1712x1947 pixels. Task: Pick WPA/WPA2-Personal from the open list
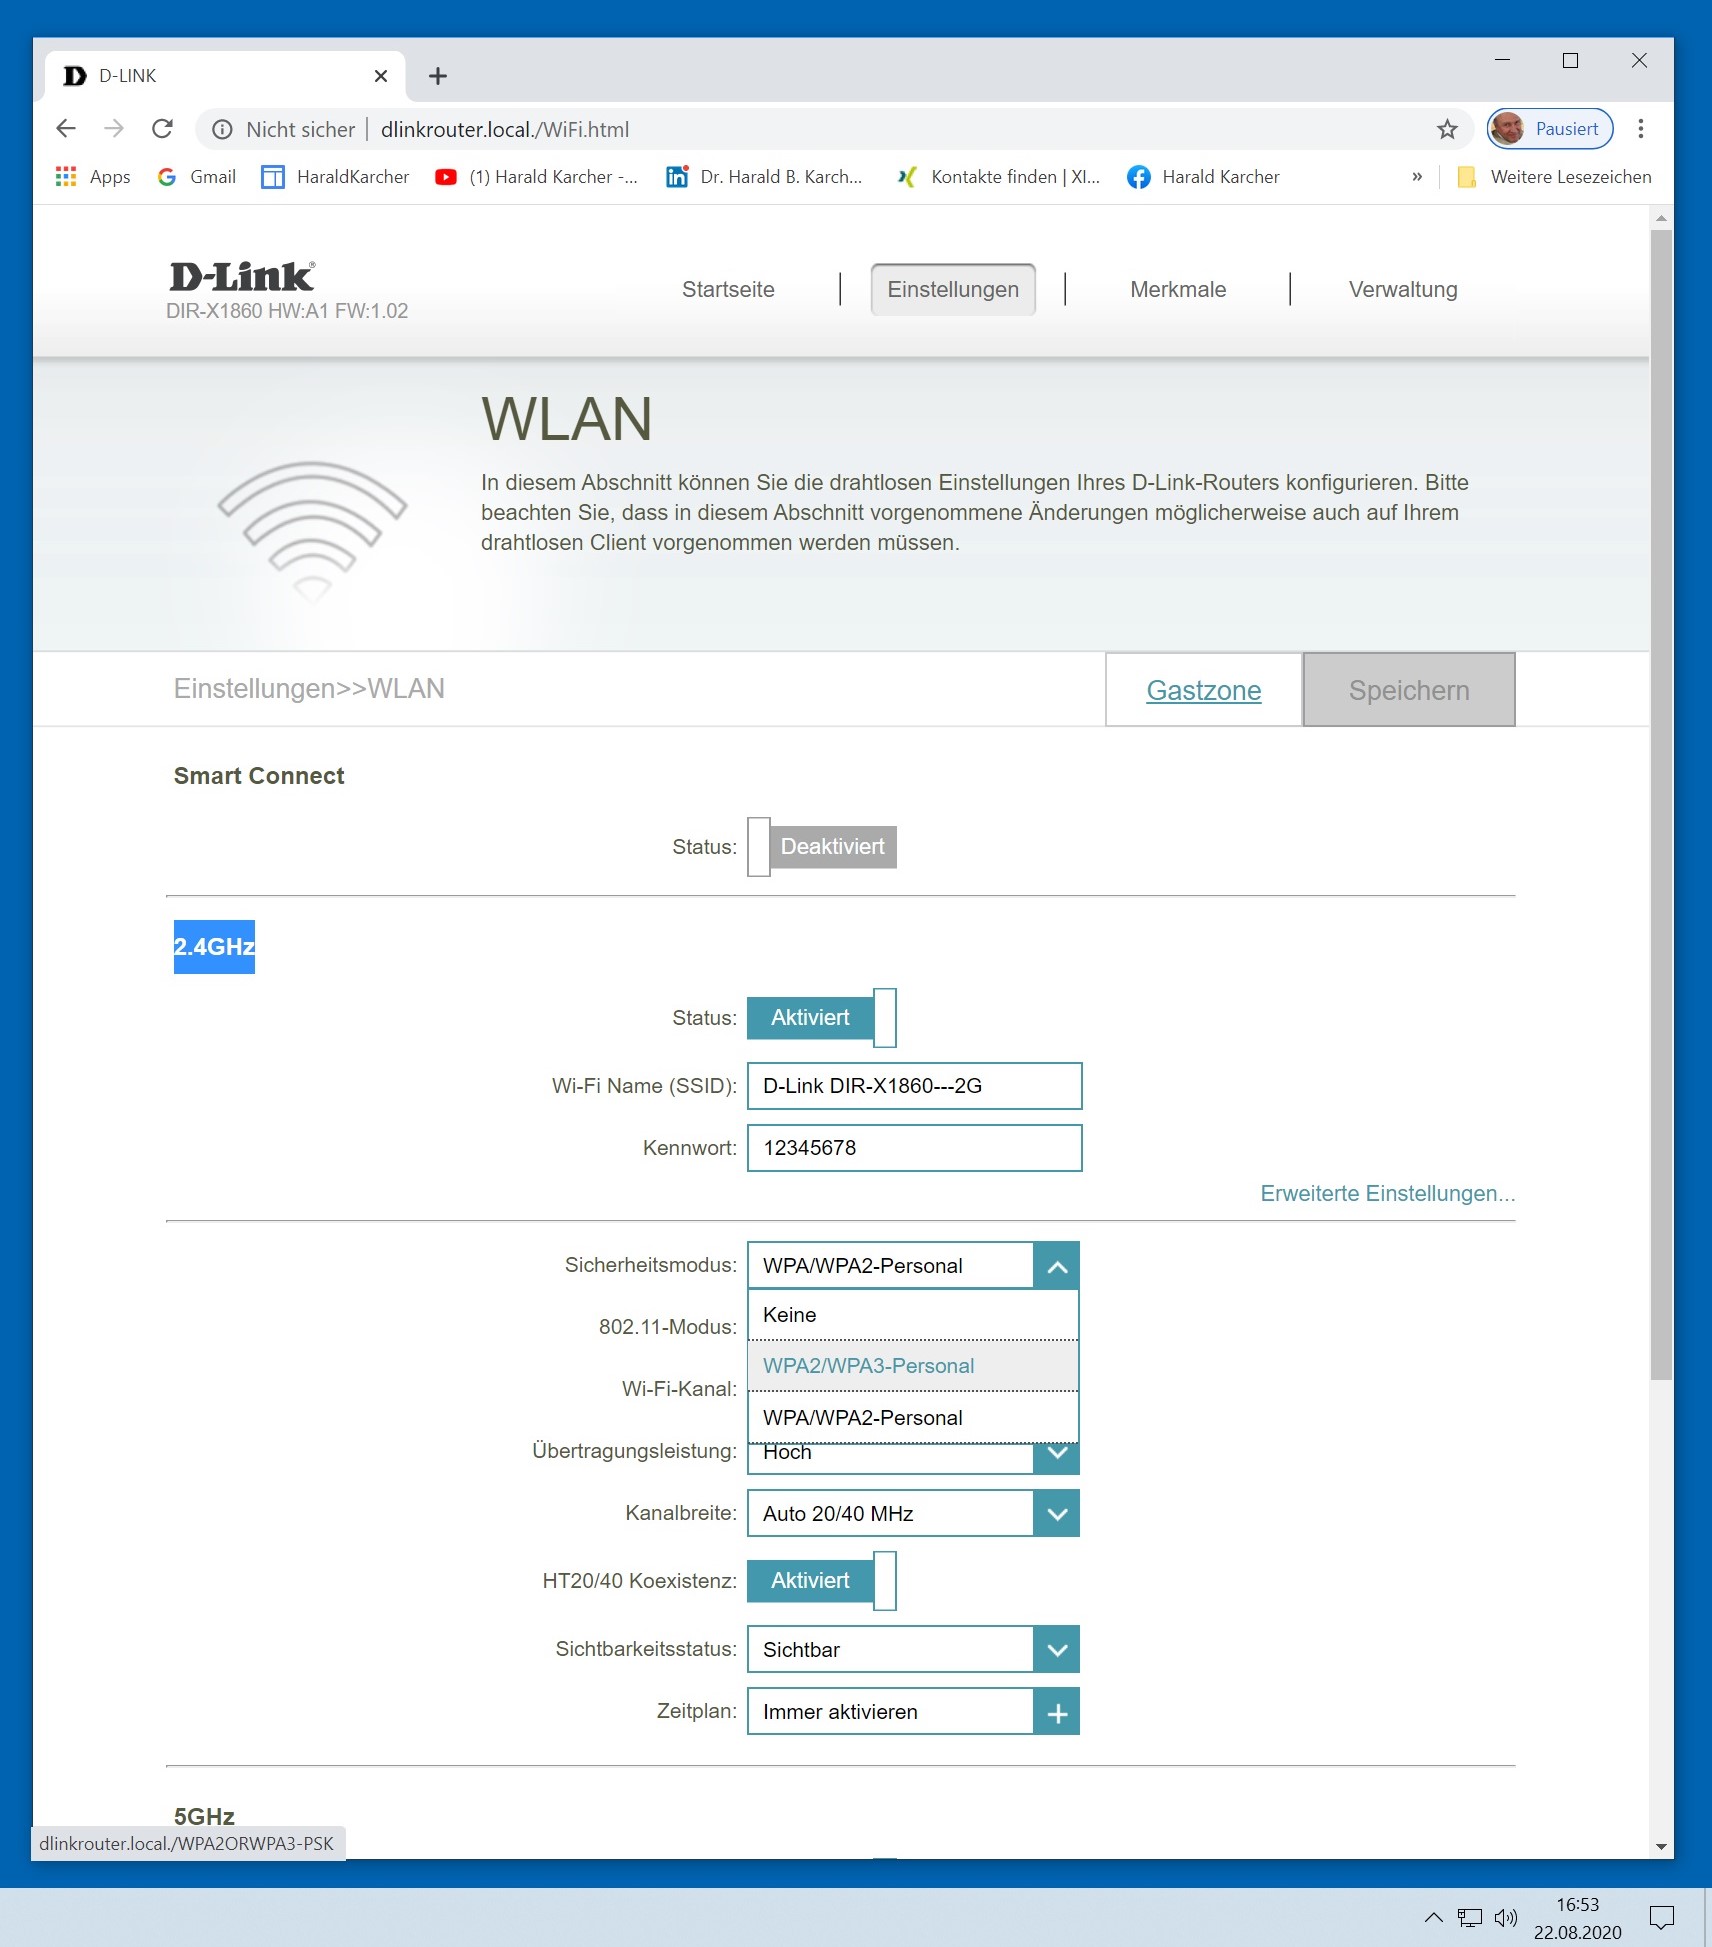pyautogui.click(x=913, y=1418)
